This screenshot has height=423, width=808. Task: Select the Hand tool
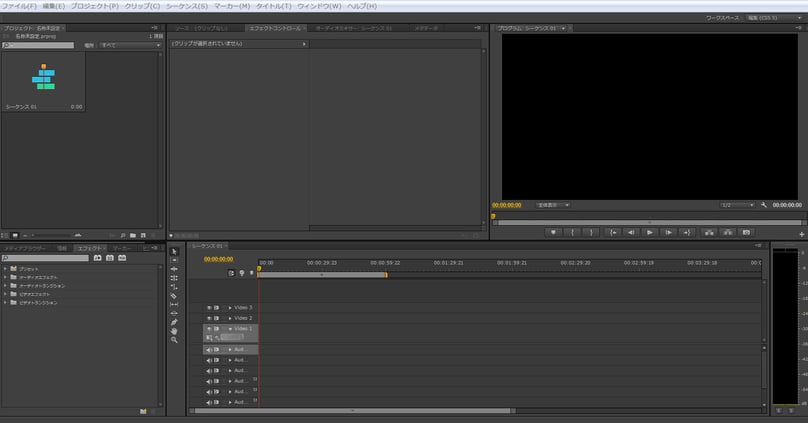pos(174,331)
